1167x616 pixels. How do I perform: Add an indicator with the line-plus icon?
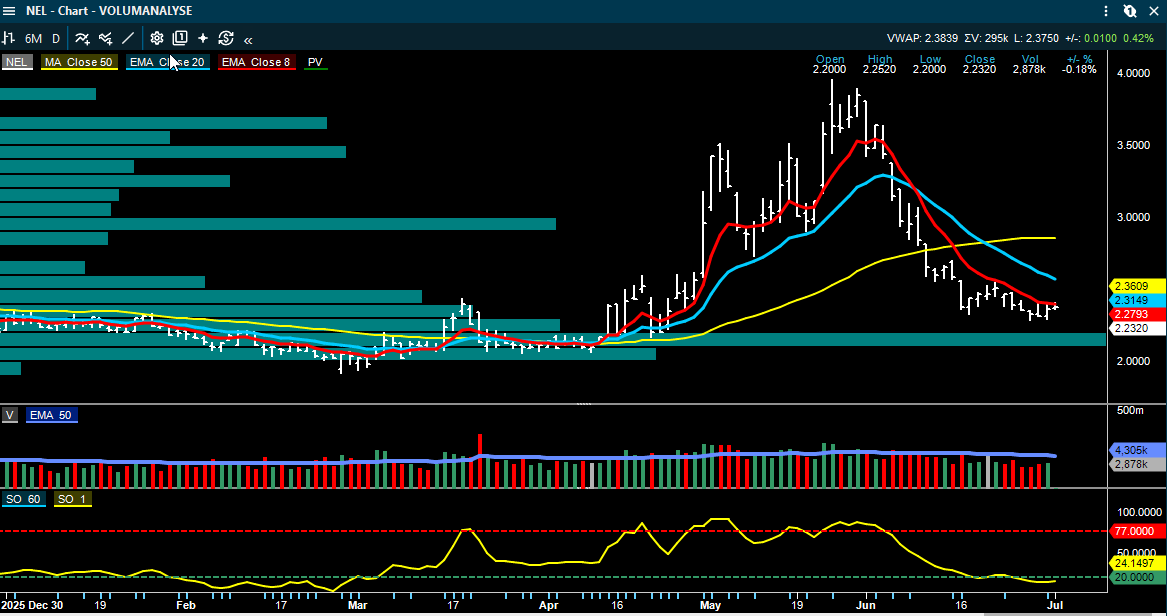(82, 39)
